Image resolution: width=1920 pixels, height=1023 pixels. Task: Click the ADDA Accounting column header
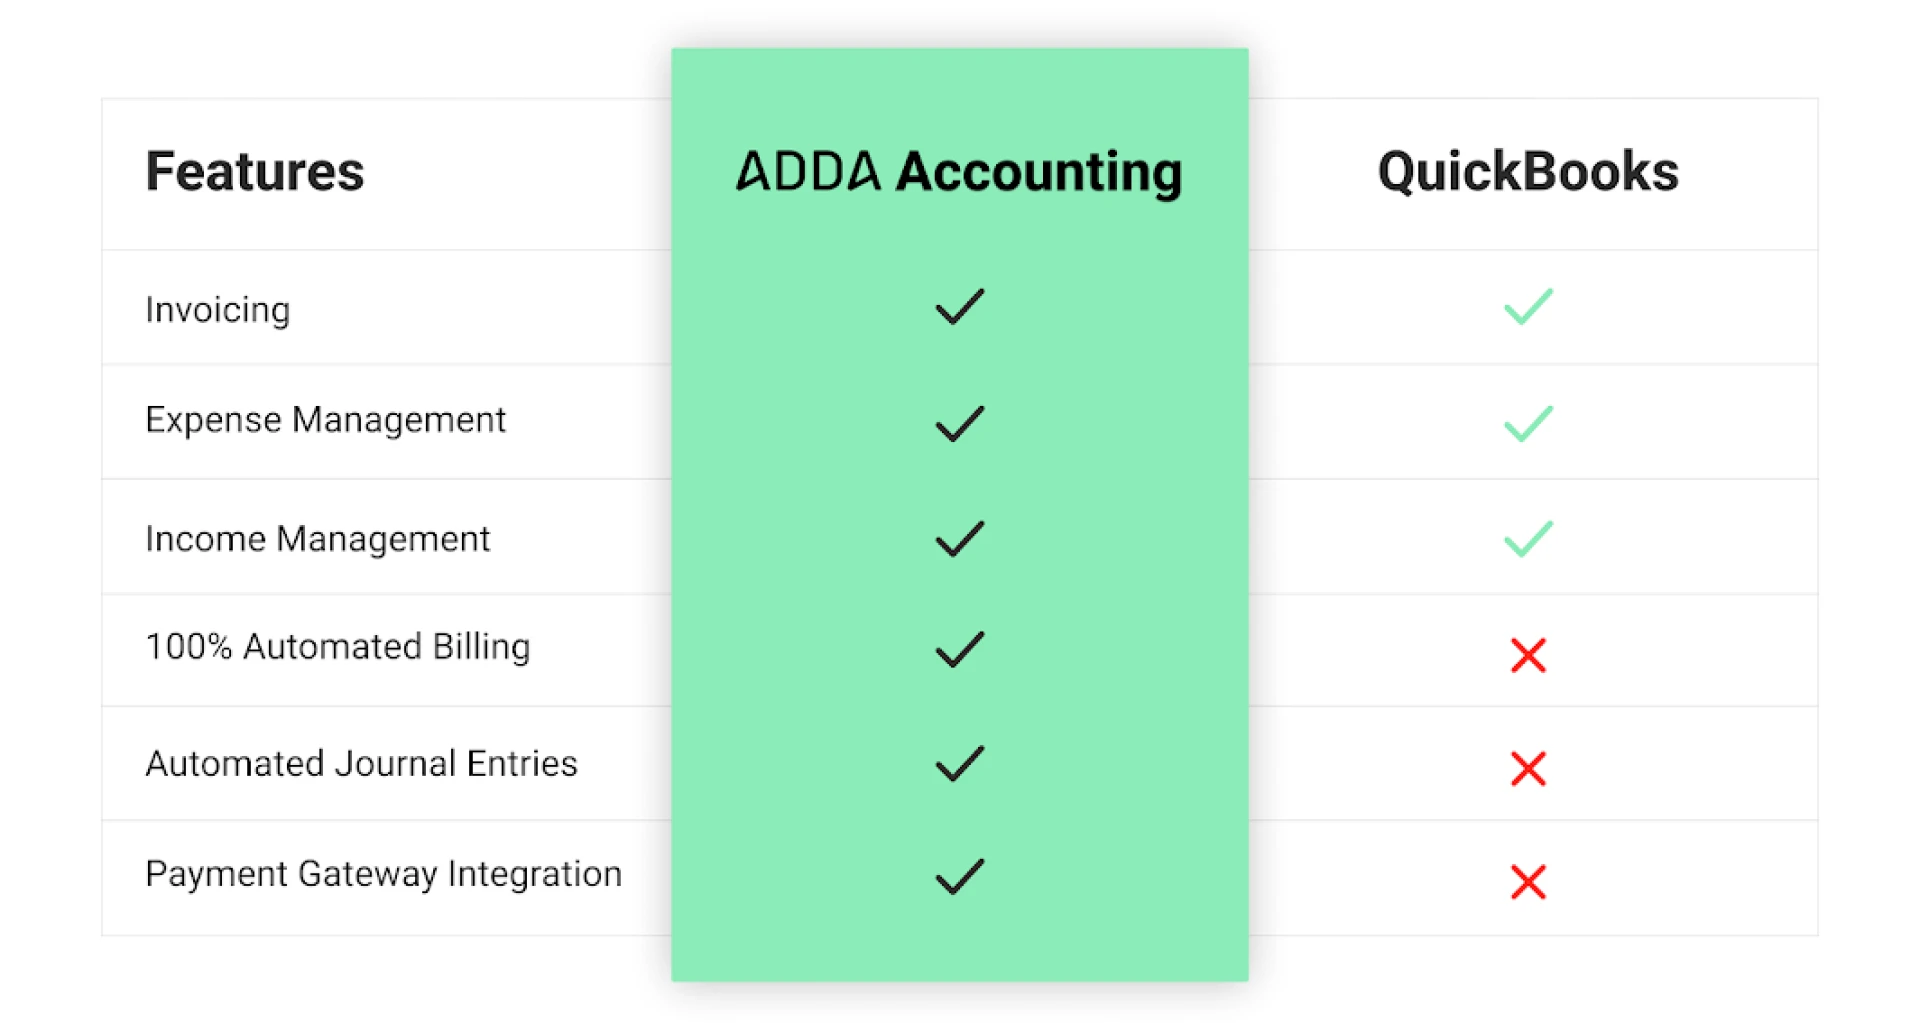click(959, 171)
